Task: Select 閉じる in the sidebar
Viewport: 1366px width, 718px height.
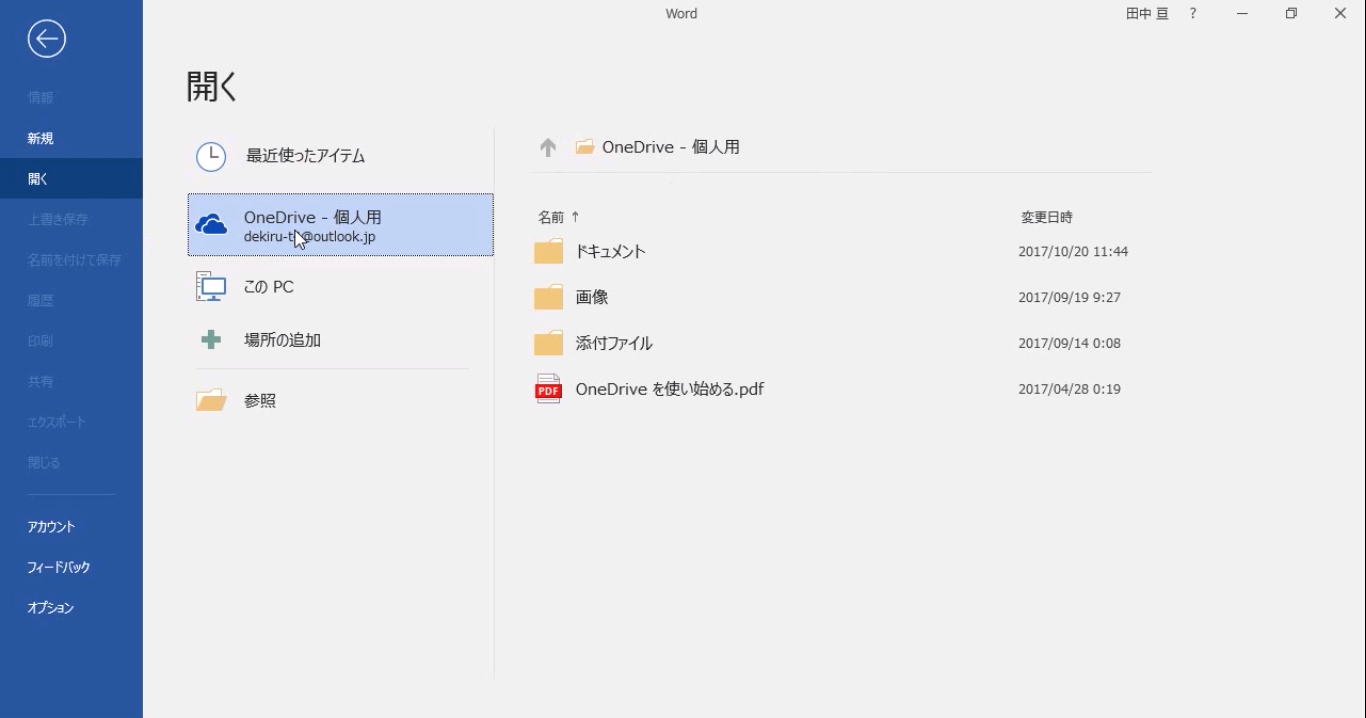Action: coord(71,463)
